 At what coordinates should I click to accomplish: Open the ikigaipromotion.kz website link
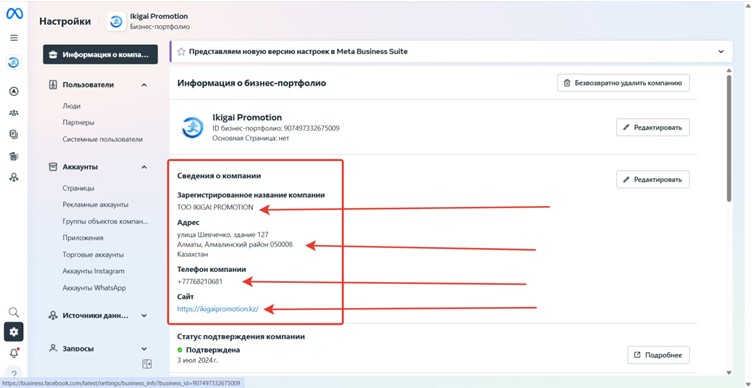click(x=218, y=309)
